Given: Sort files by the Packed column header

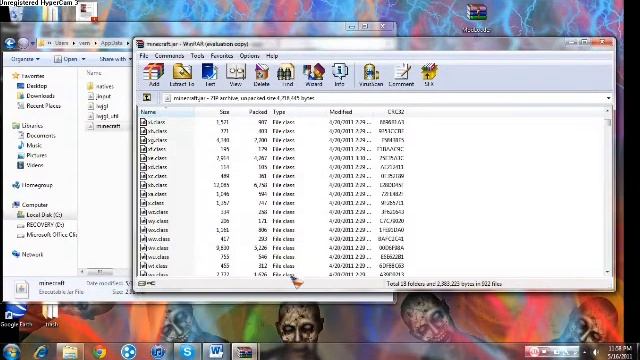Looking at the screenshot, I should pyautogui.click(x=250, y=112).
